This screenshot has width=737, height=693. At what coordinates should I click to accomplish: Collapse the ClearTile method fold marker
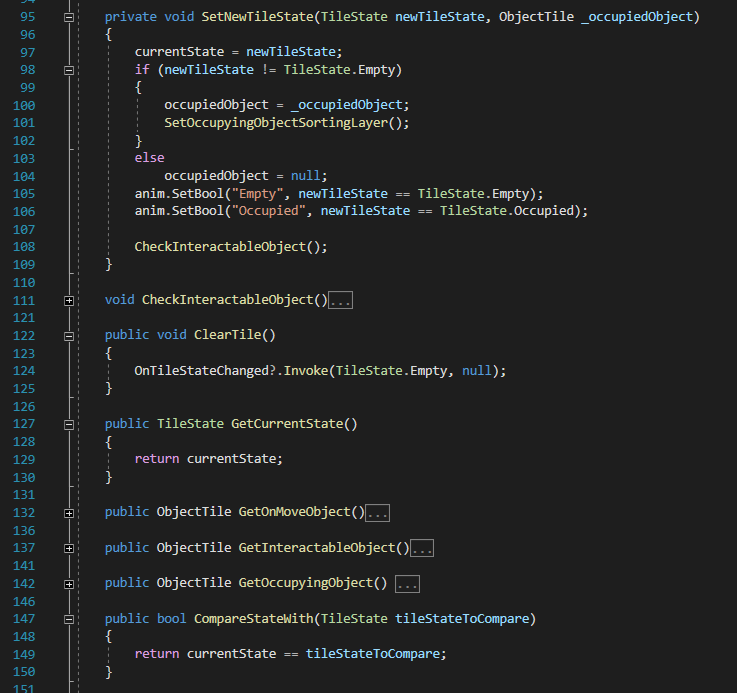[69, 336]
